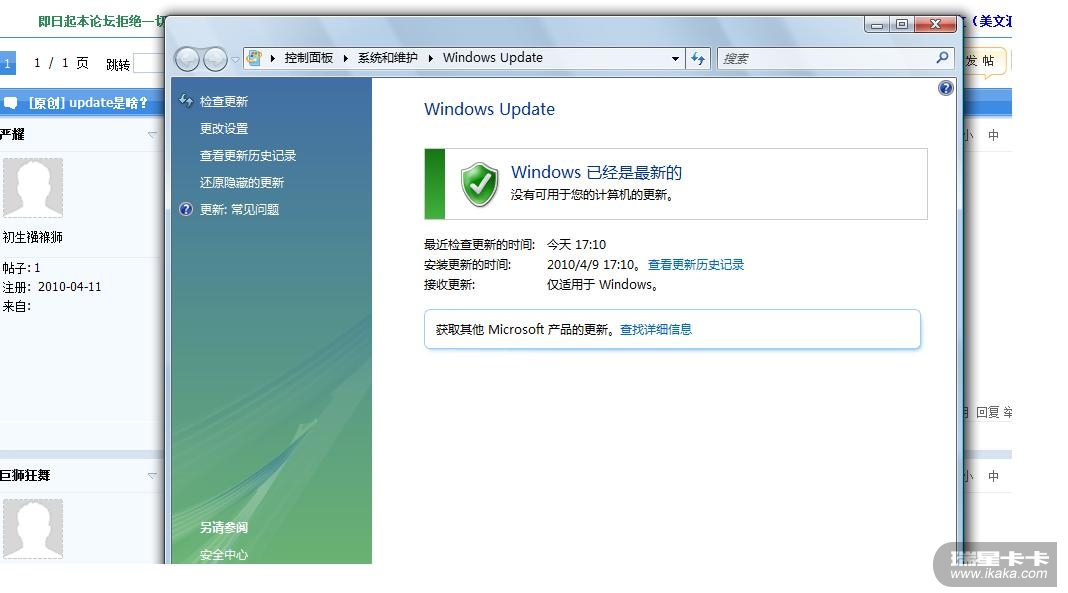Minimize the Windows Update window
The image size is (1068, 593).
click(877, 25)
